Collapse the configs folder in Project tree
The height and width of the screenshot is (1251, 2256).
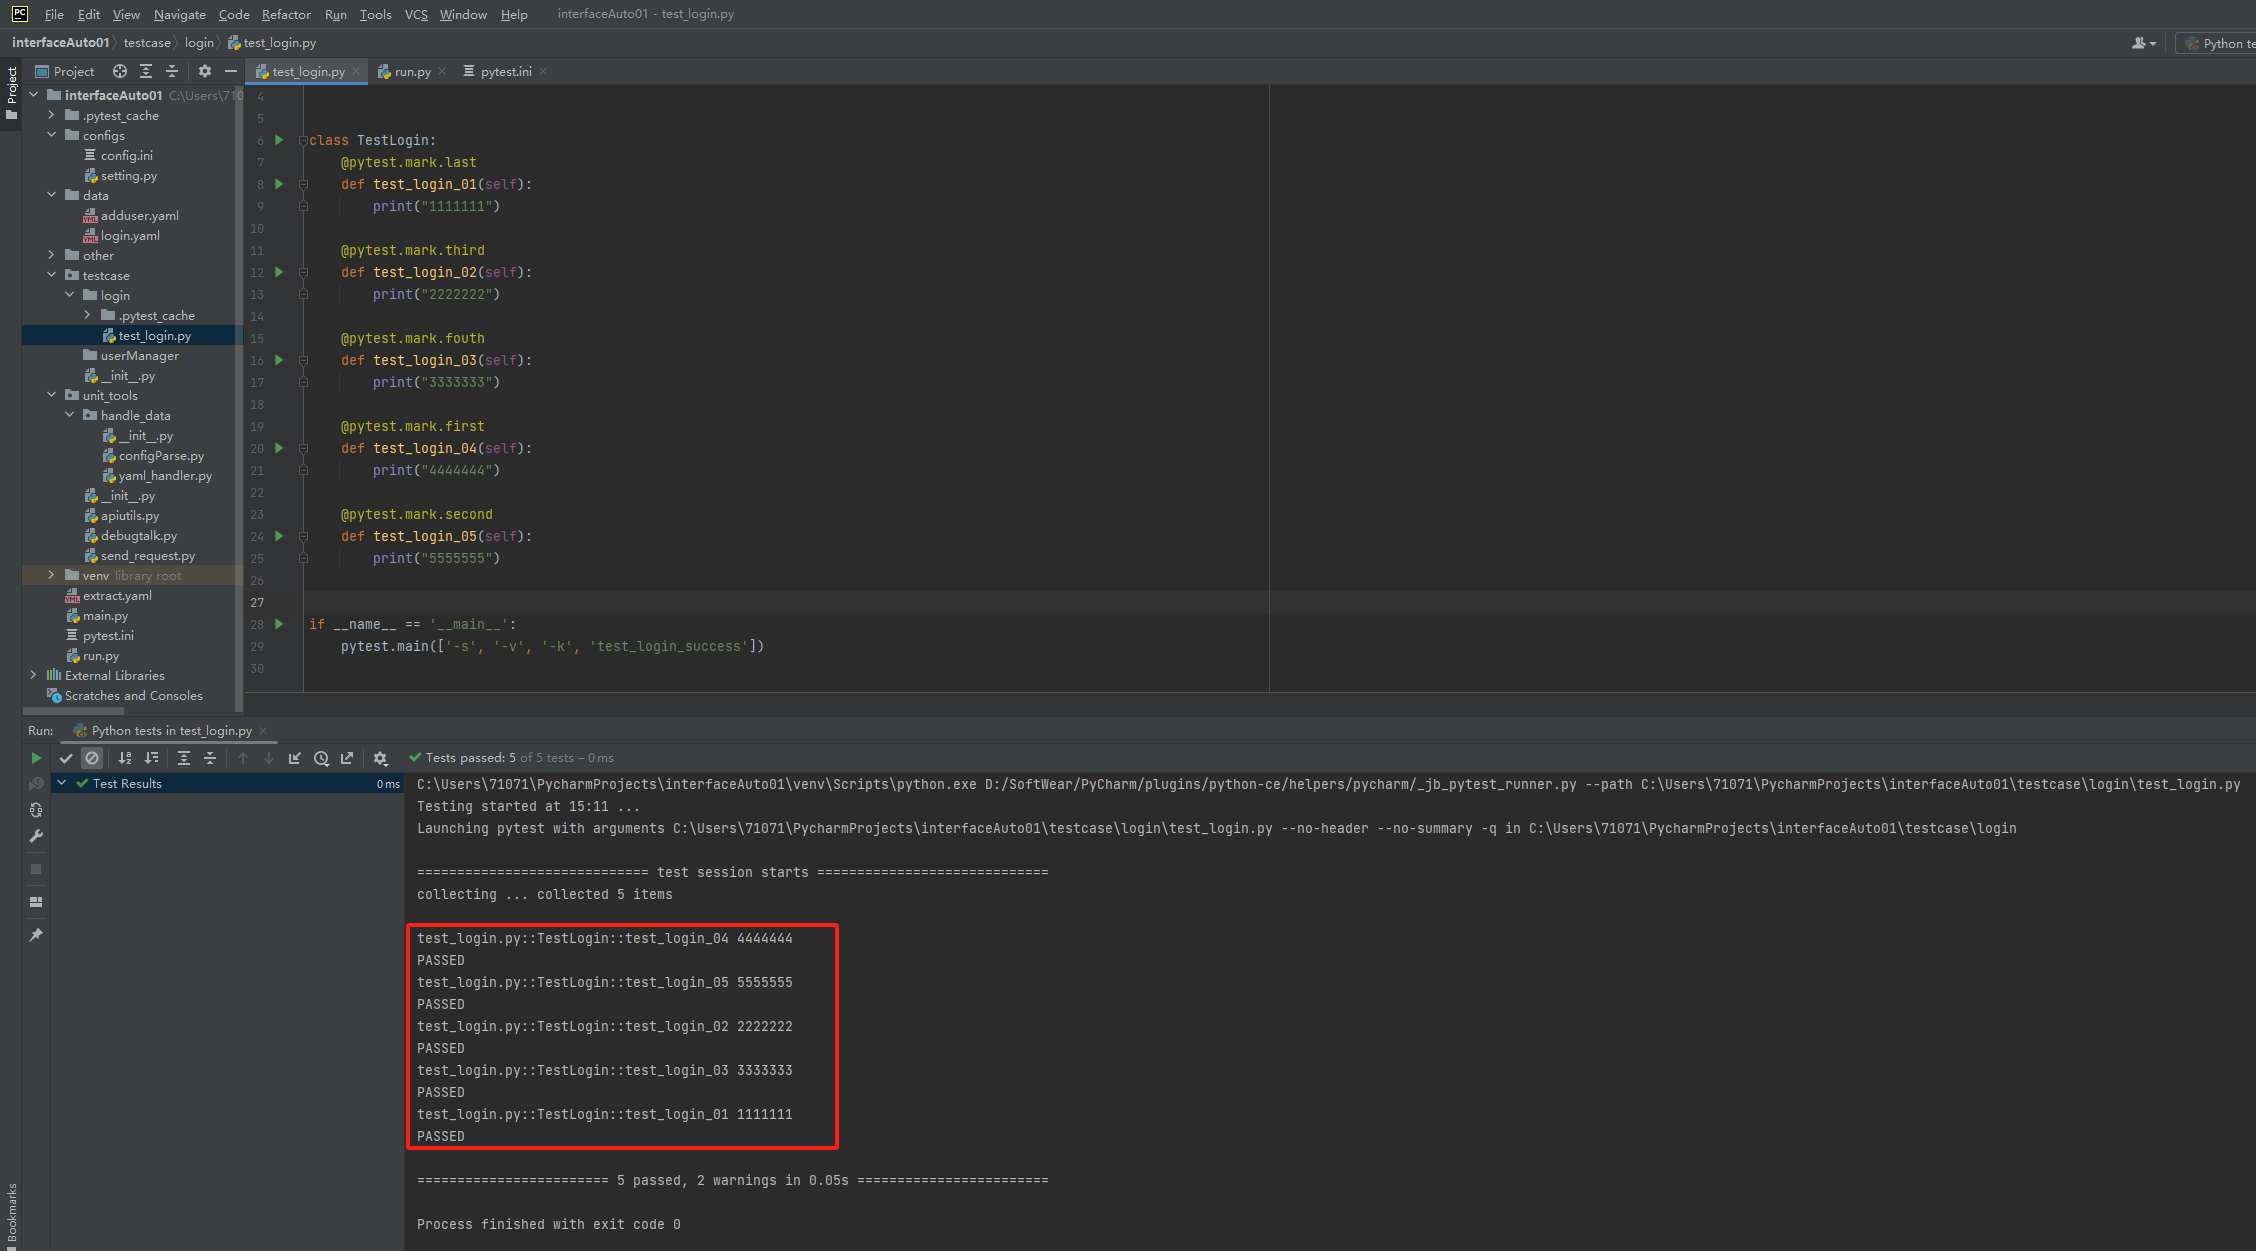pyautogui.click(x=51, y=135)
